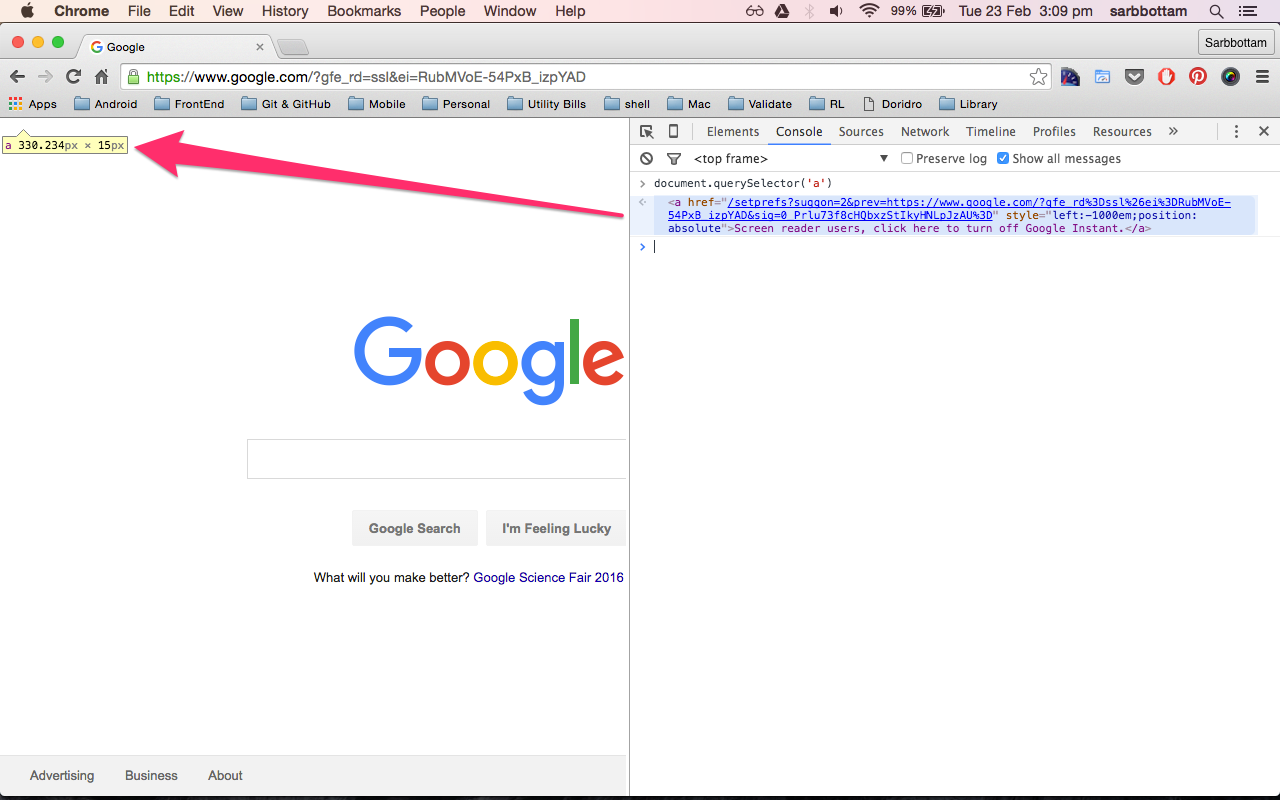Click I'm Feeling Lucky button
Screen dimensions: 1280x800
(x=556, y=528)
